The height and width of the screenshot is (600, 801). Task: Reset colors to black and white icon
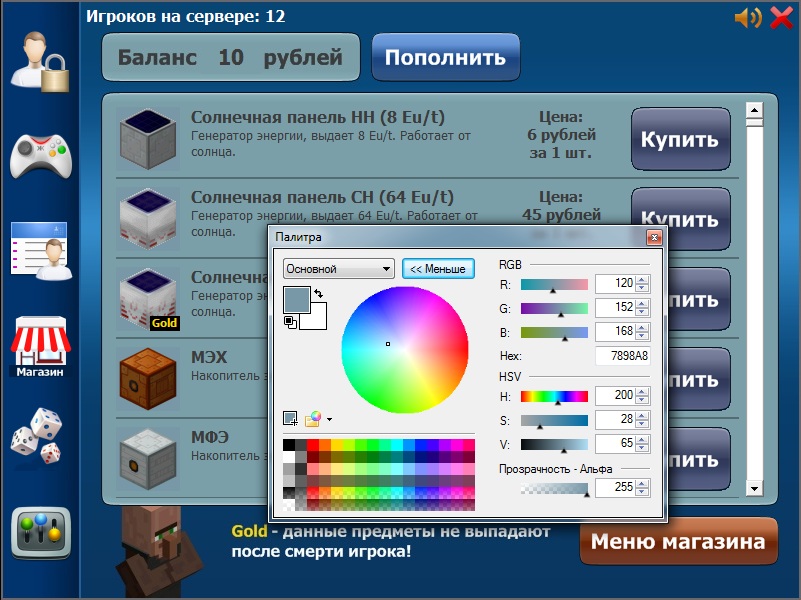[290, 322]
